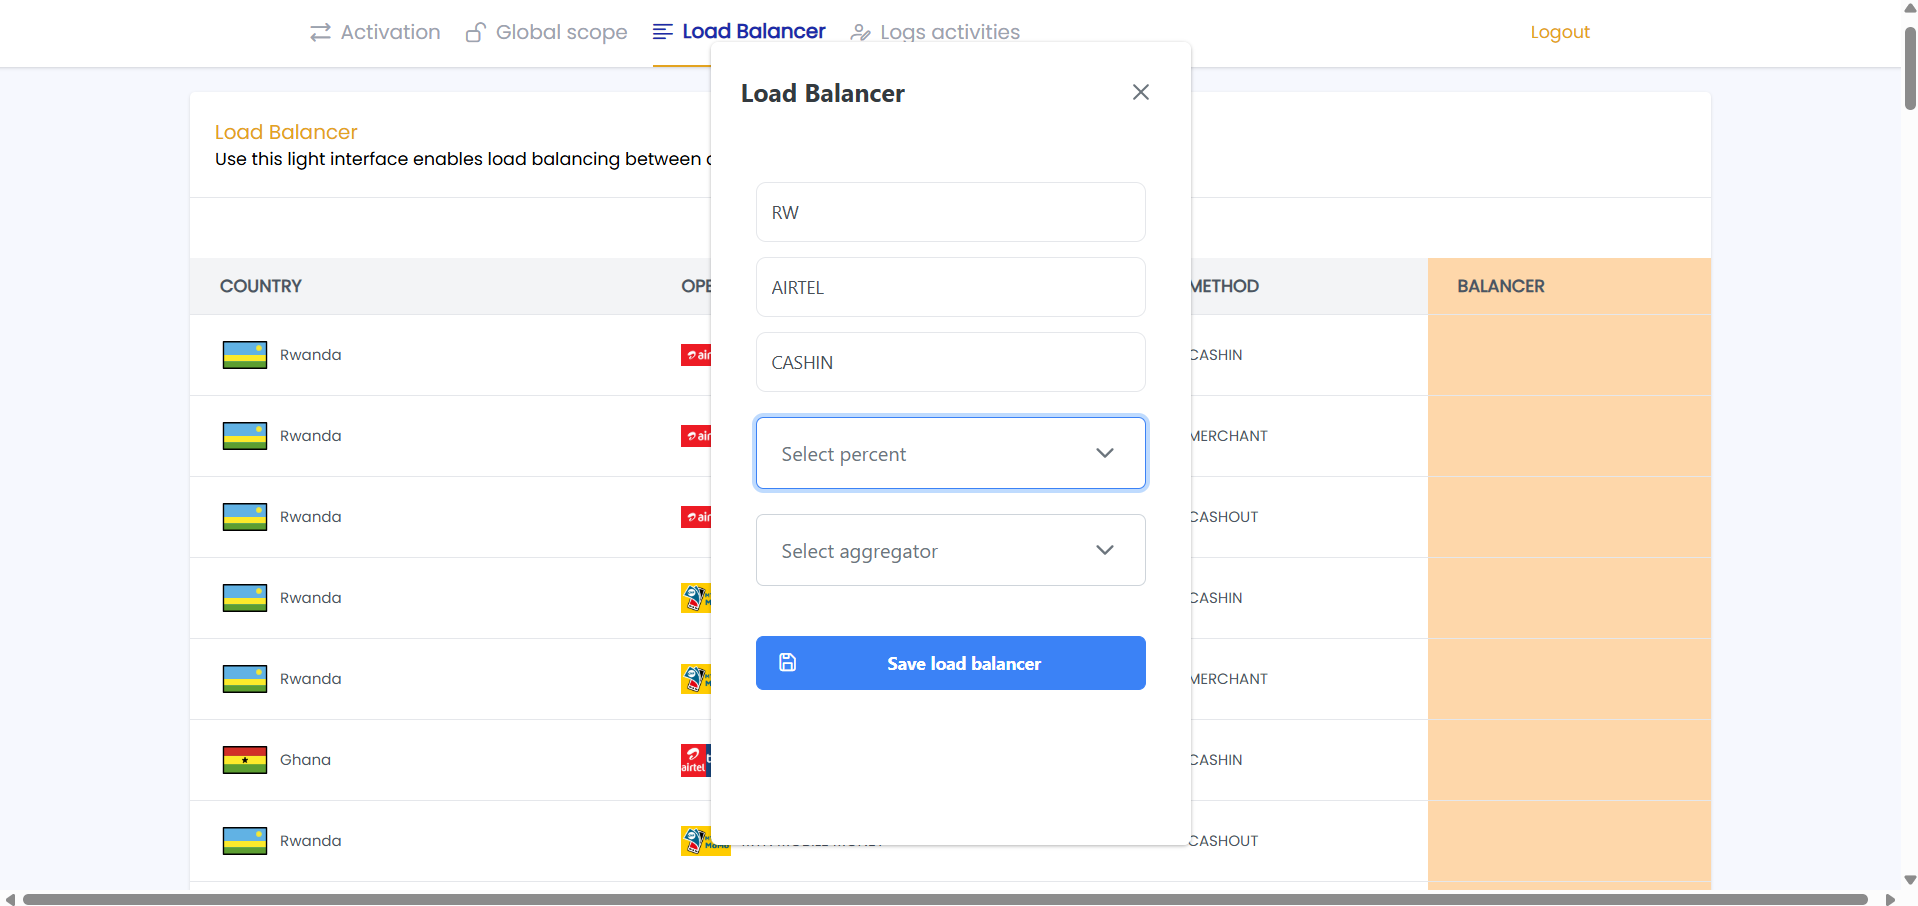Click the right vertical scrollbar

coord(1907,60)
